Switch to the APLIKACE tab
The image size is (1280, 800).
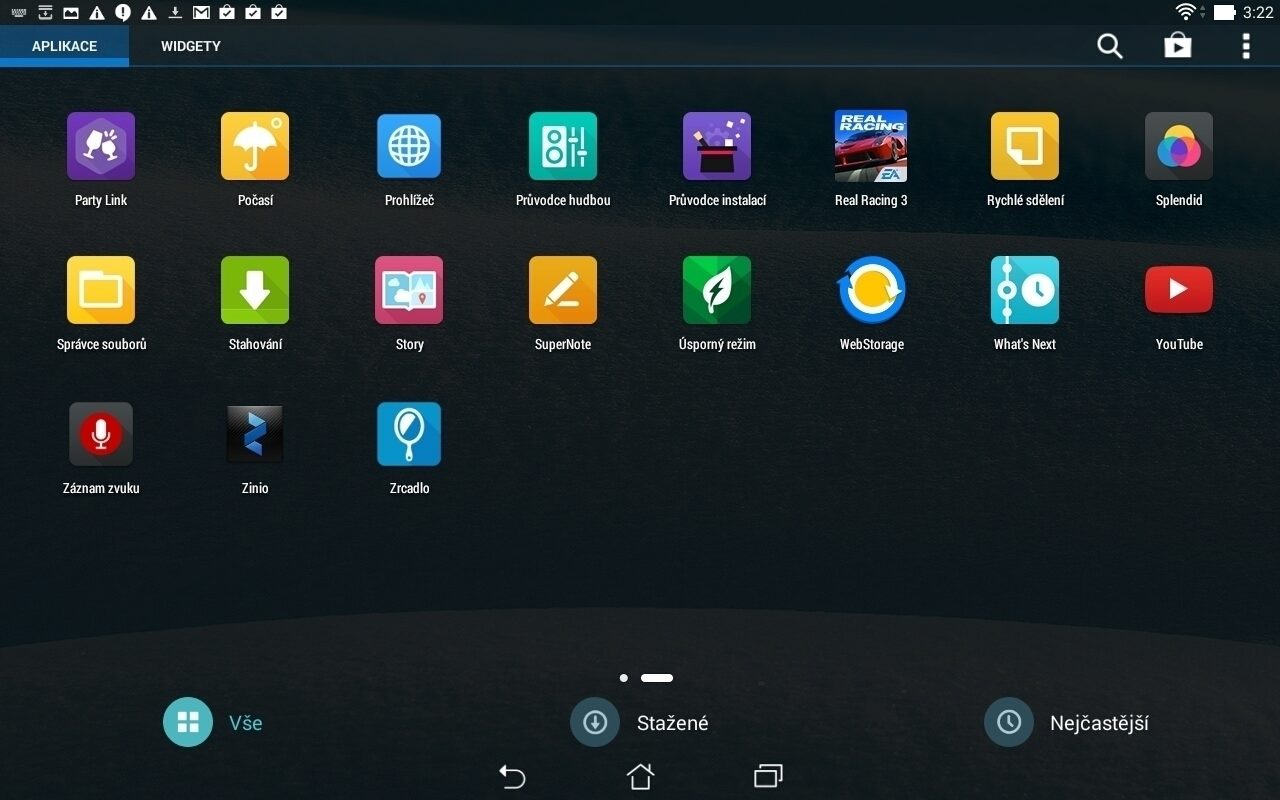(64, 46)
